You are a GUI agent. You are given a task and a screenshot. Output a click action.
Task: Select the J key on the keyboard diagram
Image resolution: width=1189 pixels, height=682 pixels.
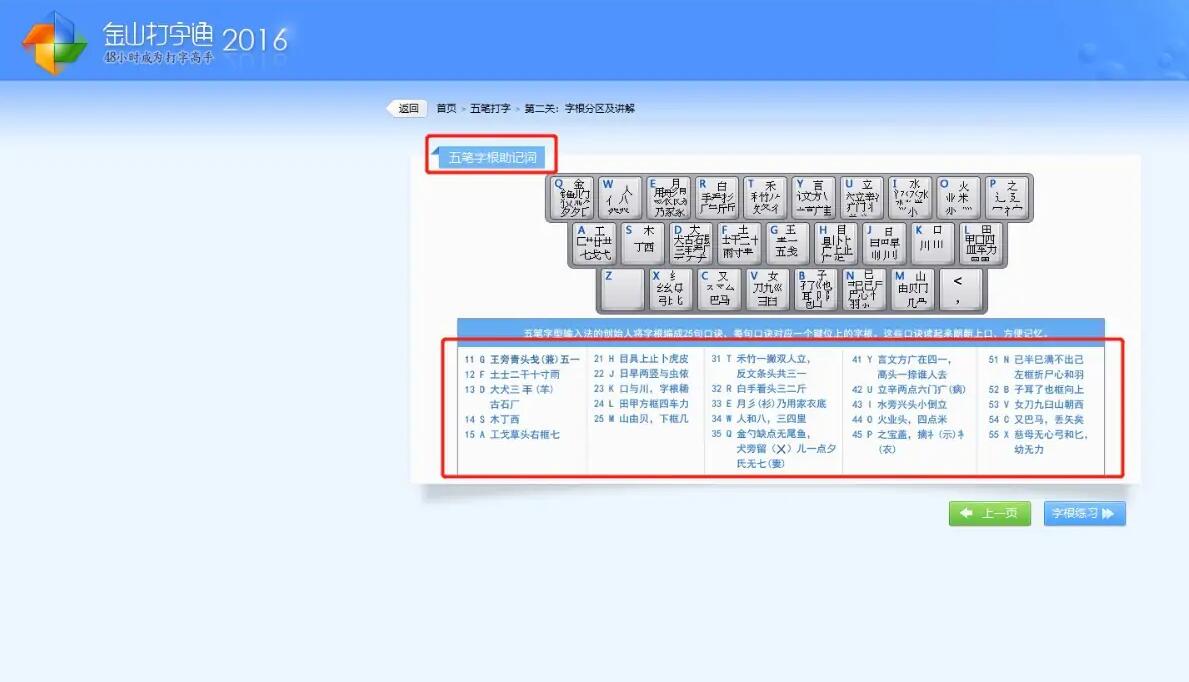(x=885, y=244)
